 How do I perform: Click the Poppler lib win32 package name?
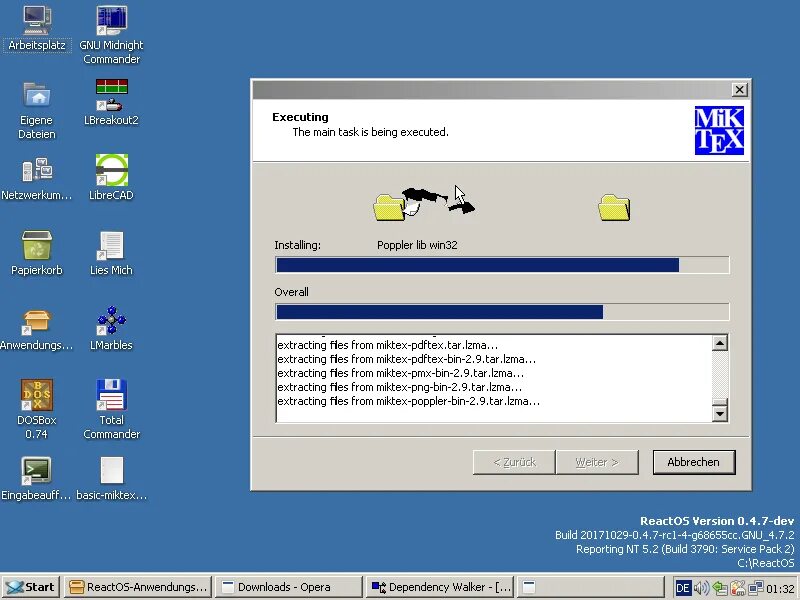417,245
